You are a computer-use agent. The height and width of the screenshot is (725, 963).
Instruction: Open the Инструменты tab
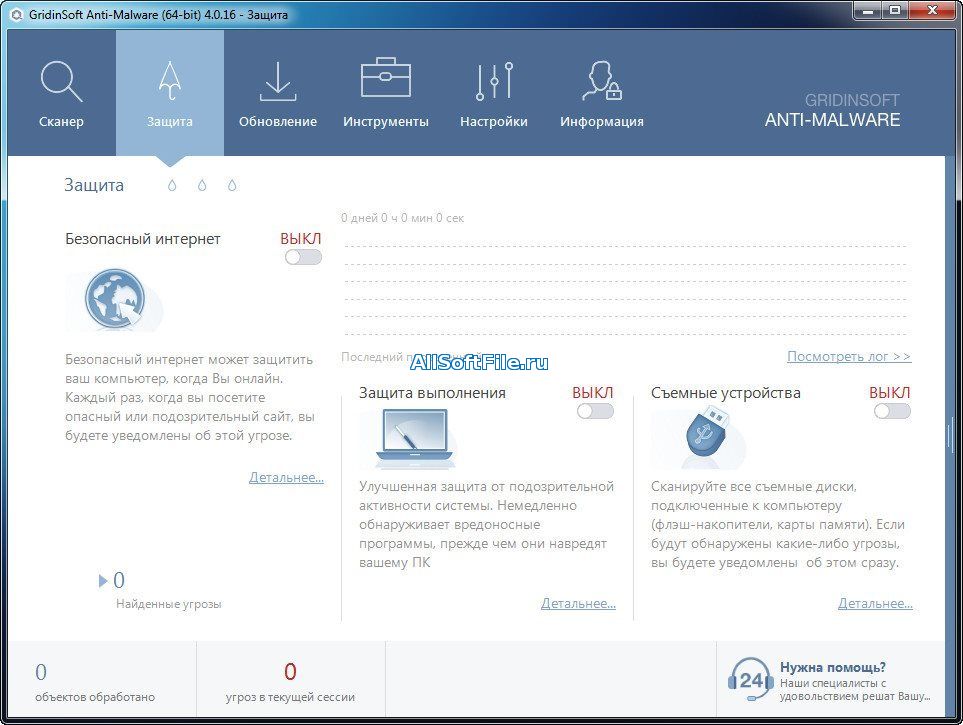(386, 93)
